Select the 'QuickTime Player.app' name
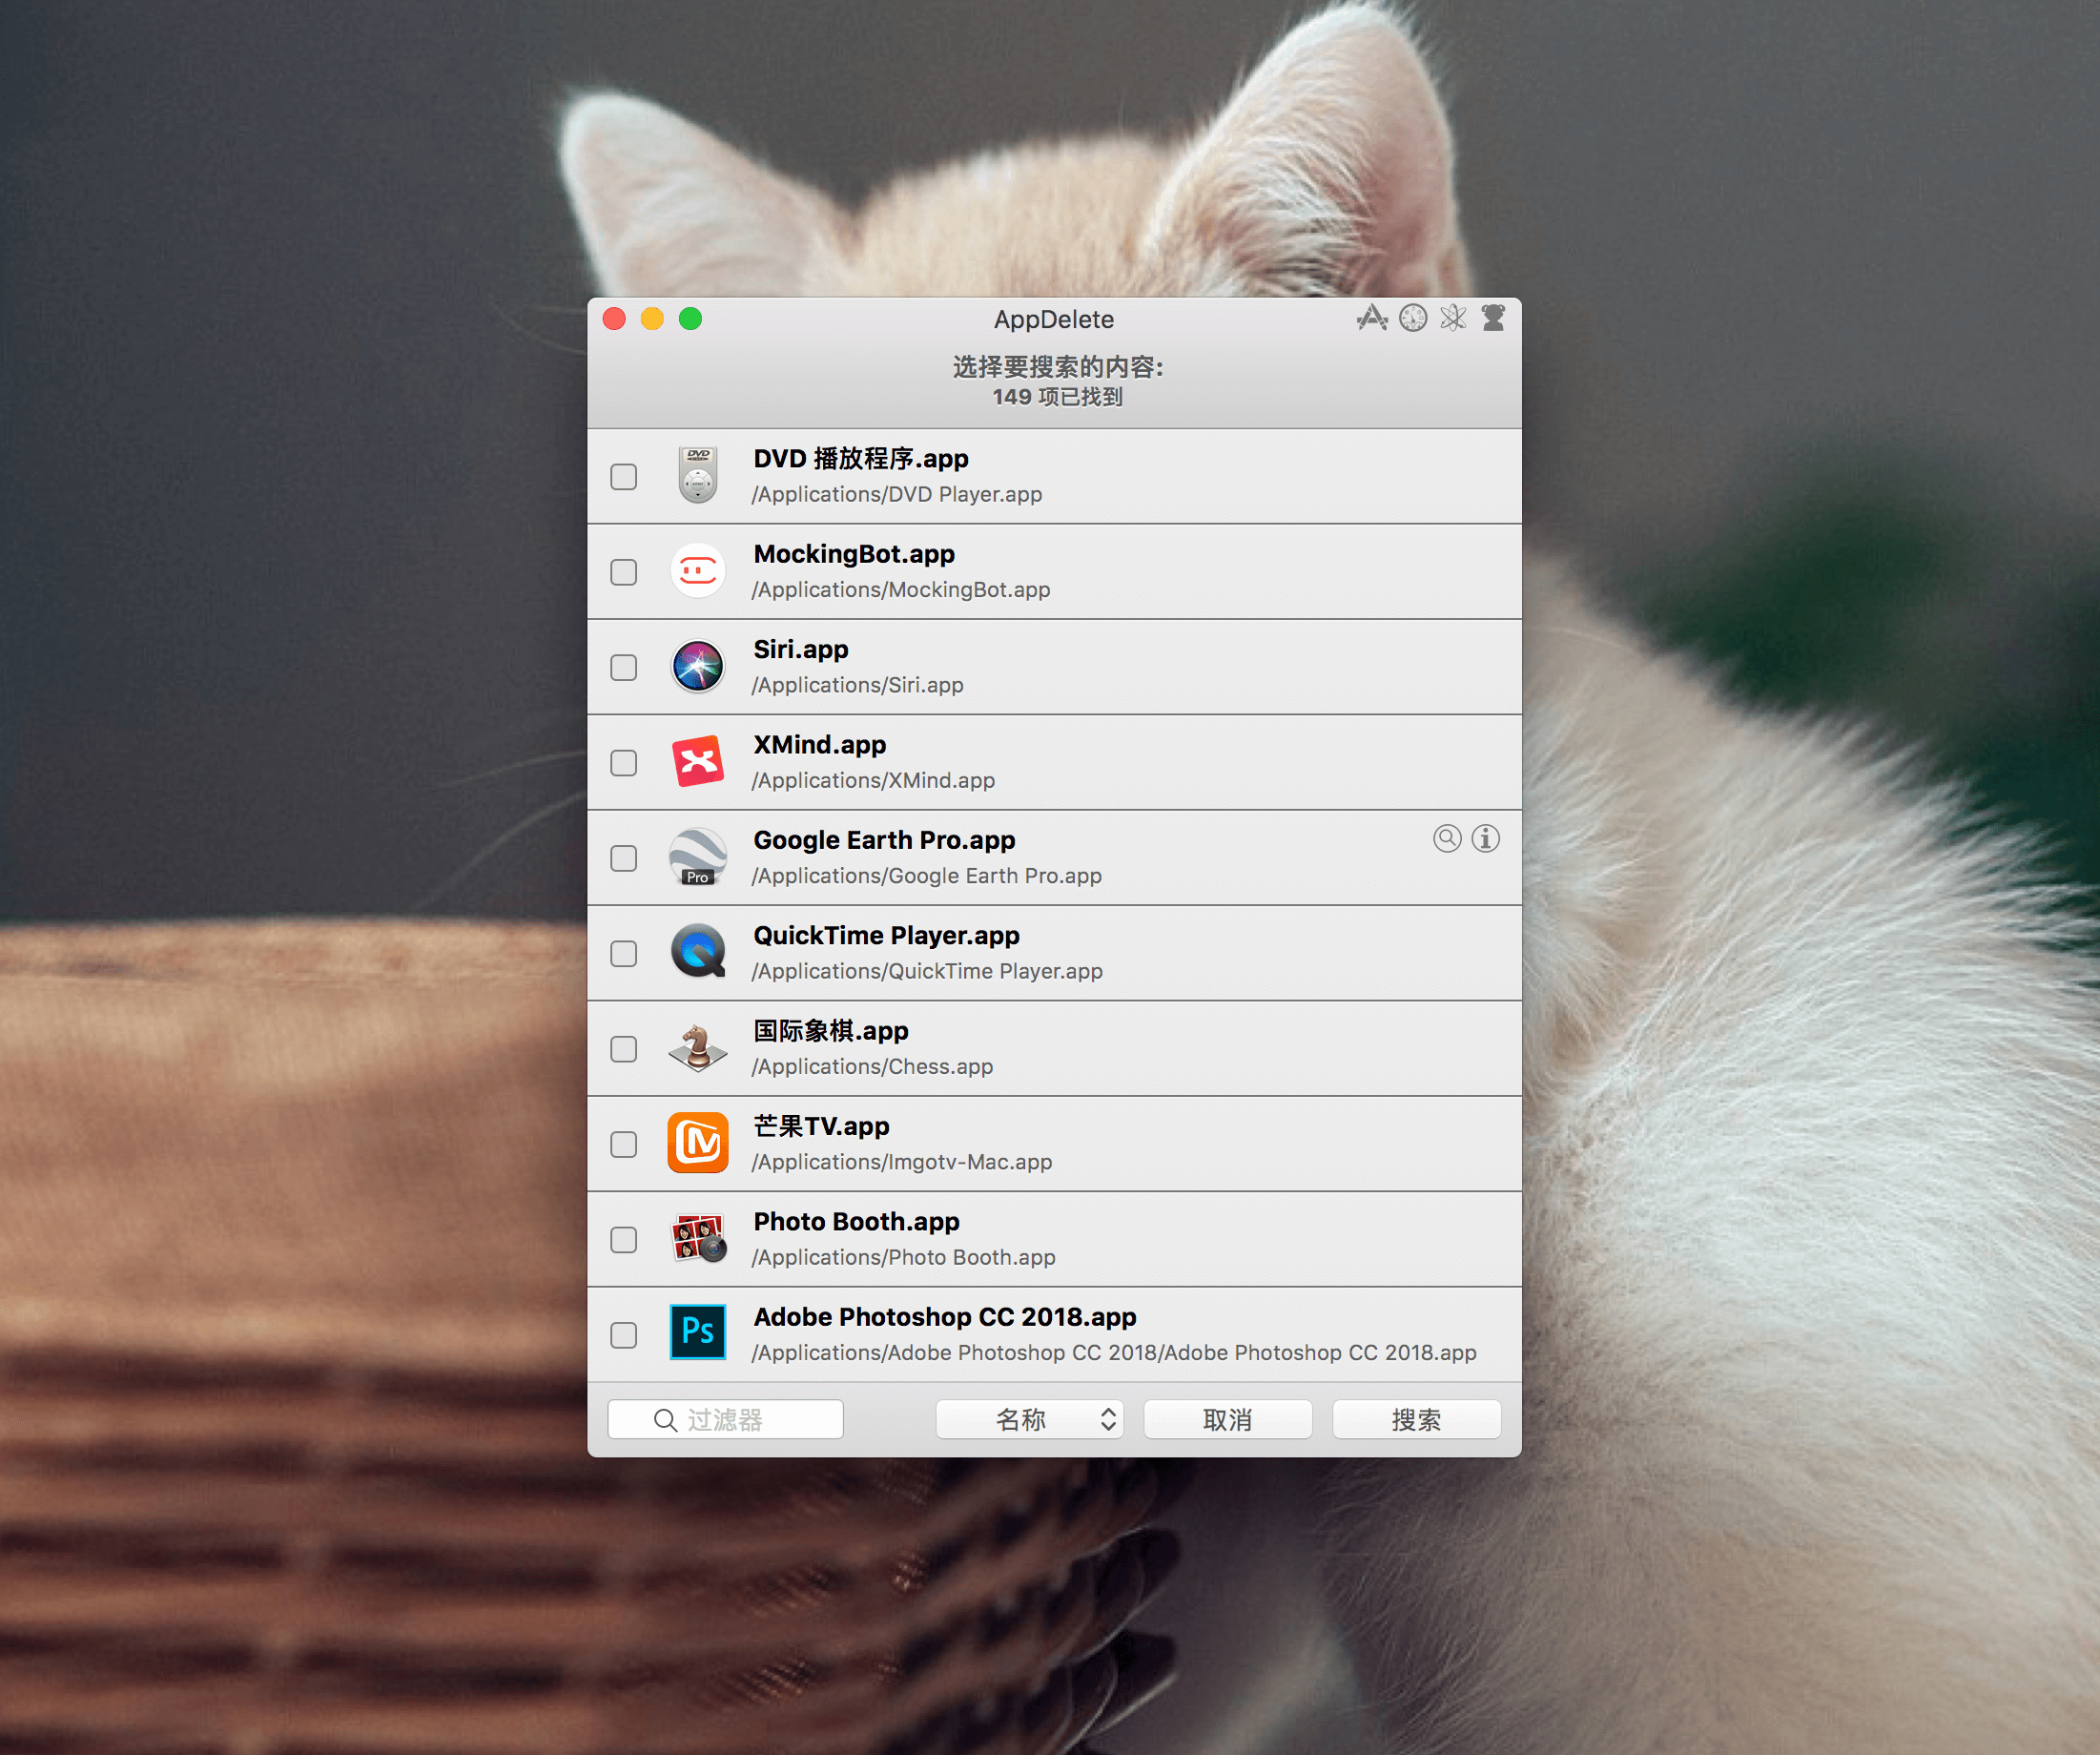Image resolution: width=2100 pixels, height=1755 pixels. point(887,936)
